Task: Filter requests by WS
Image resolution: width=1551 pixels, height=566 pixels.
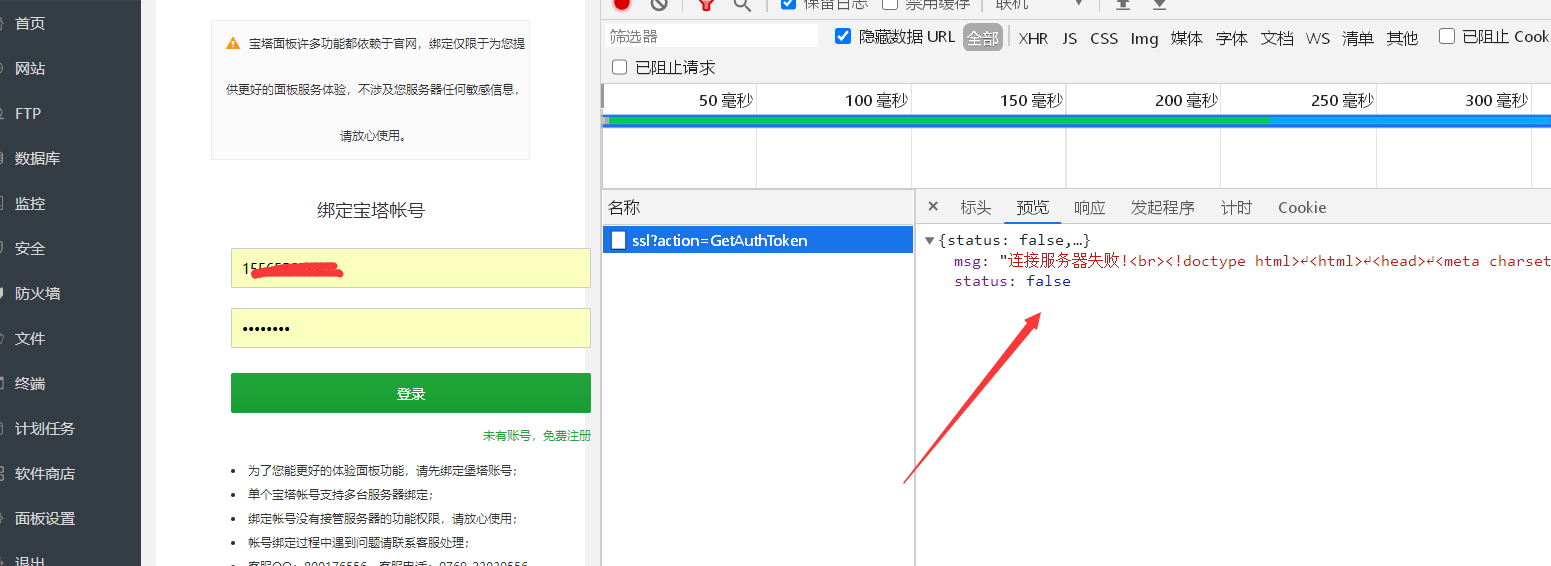Action: tap(1318, 38)
